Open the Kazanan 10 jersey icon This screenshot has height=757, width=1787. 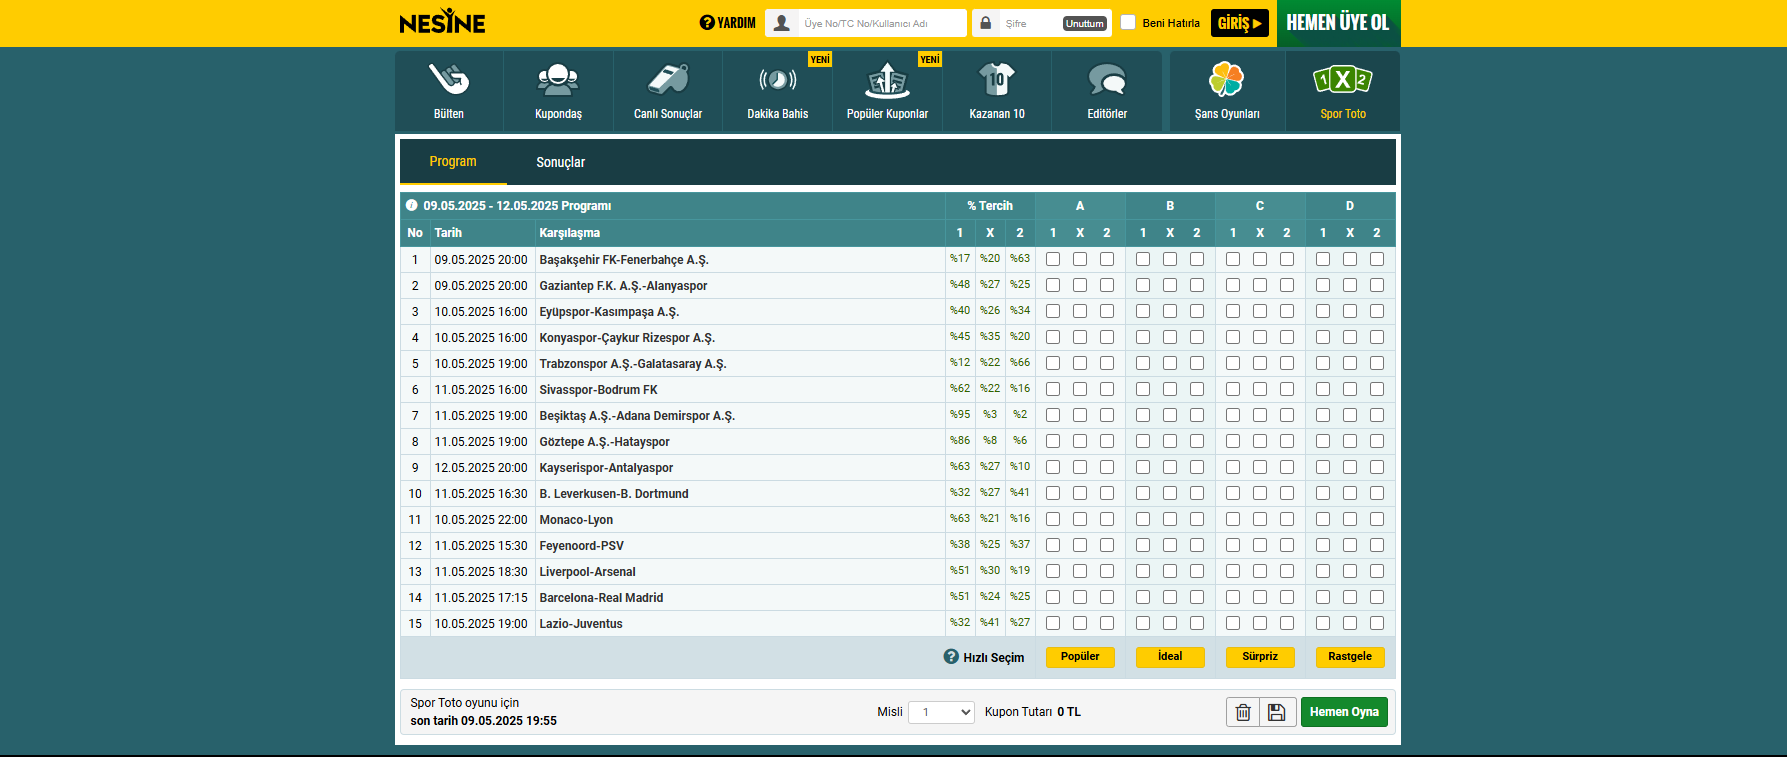pos(997,79)
